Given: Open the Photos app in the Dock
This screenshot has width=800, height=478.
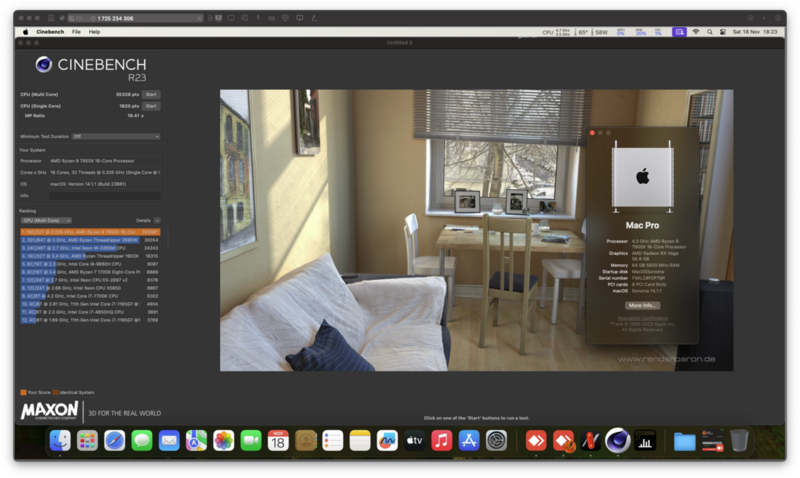Looking at the screenshot, I should [224, 440].
